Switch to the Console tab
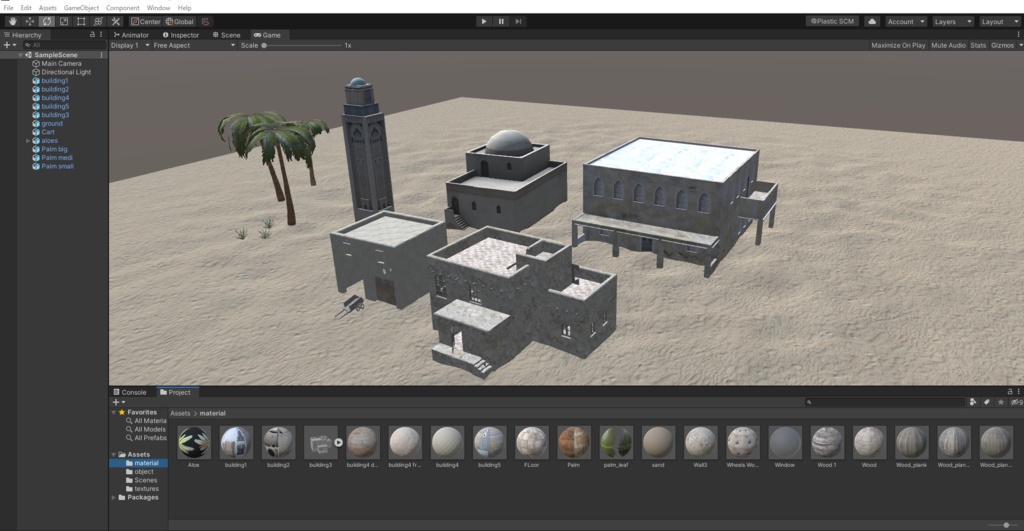Viewport: 1024px width, 531px height. pos(130,392)
